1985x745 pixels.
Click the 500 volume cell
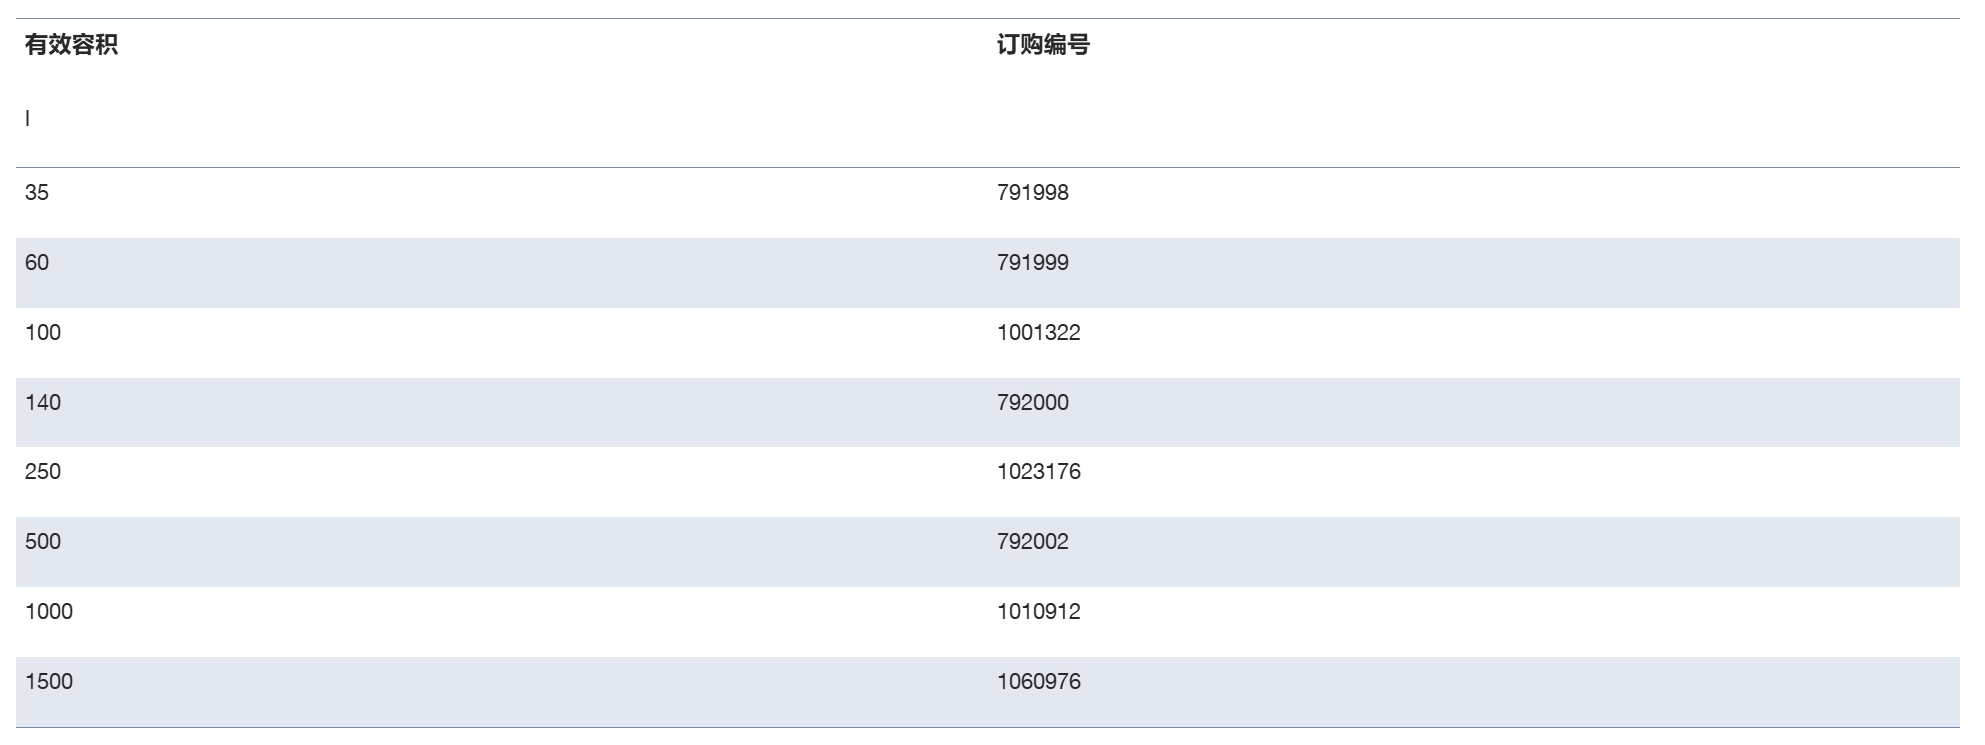43,542
